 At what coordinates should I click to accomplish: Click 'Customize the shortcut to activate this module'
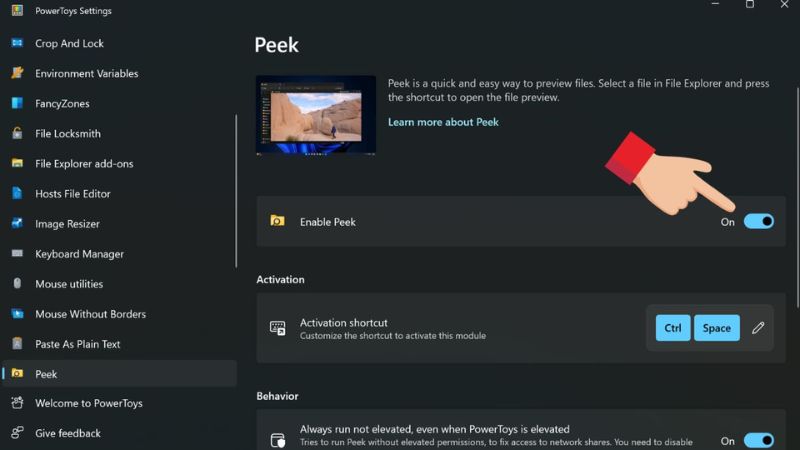point(393,336)
